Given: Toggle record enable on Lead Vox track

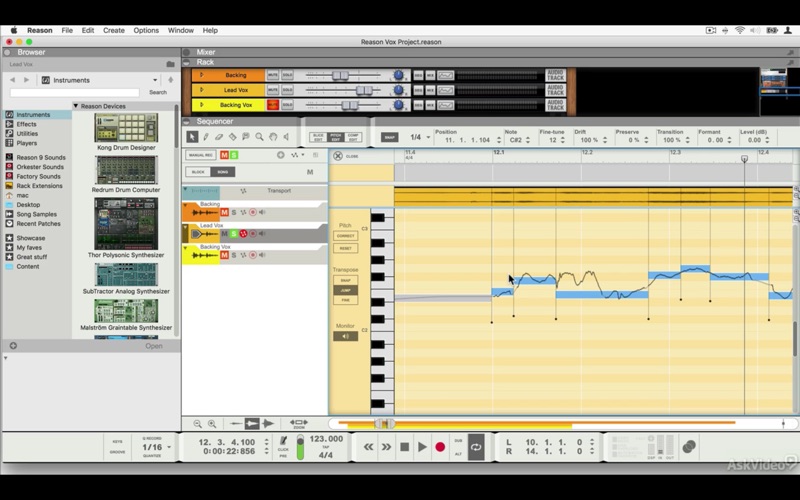Looking at the screenshot, I should 253,234.
